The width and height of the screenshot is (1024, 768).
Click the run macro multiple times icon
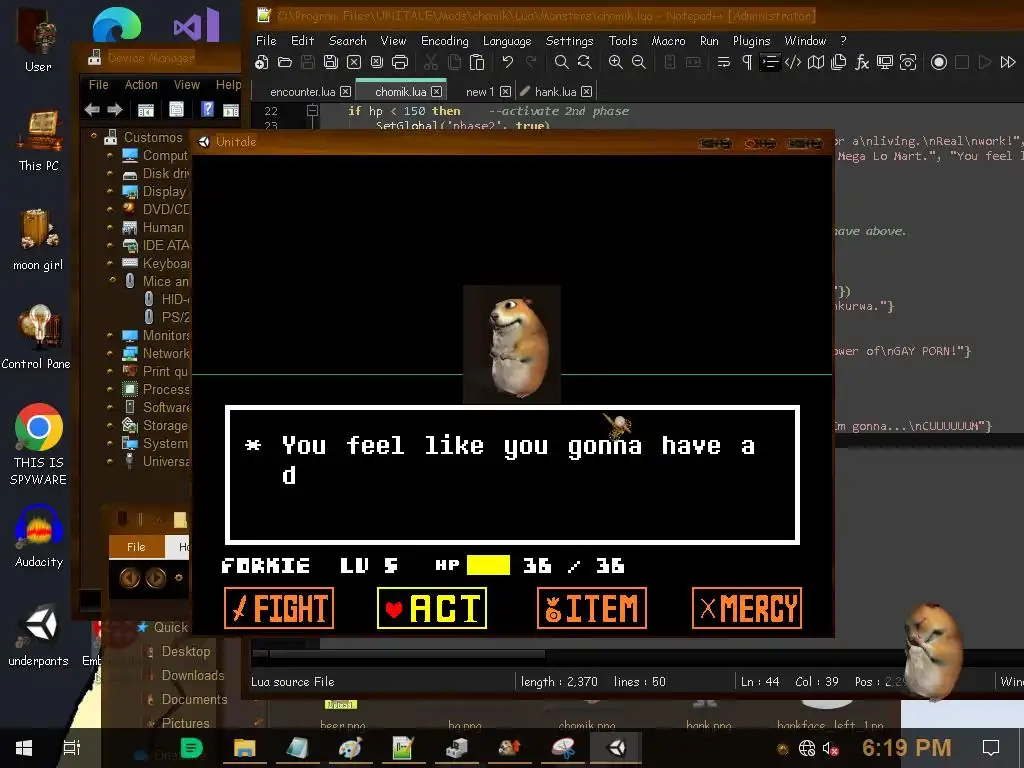tap(1008, 62)
